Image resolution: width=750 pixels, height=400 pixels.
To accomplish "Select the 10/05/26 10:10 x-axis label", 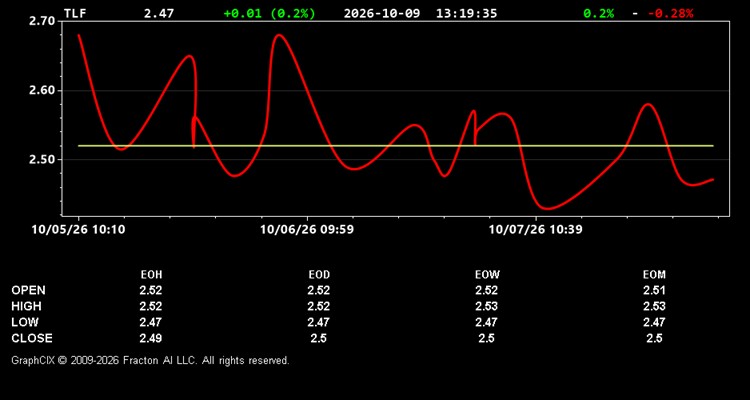I will [x=78, y=230].
